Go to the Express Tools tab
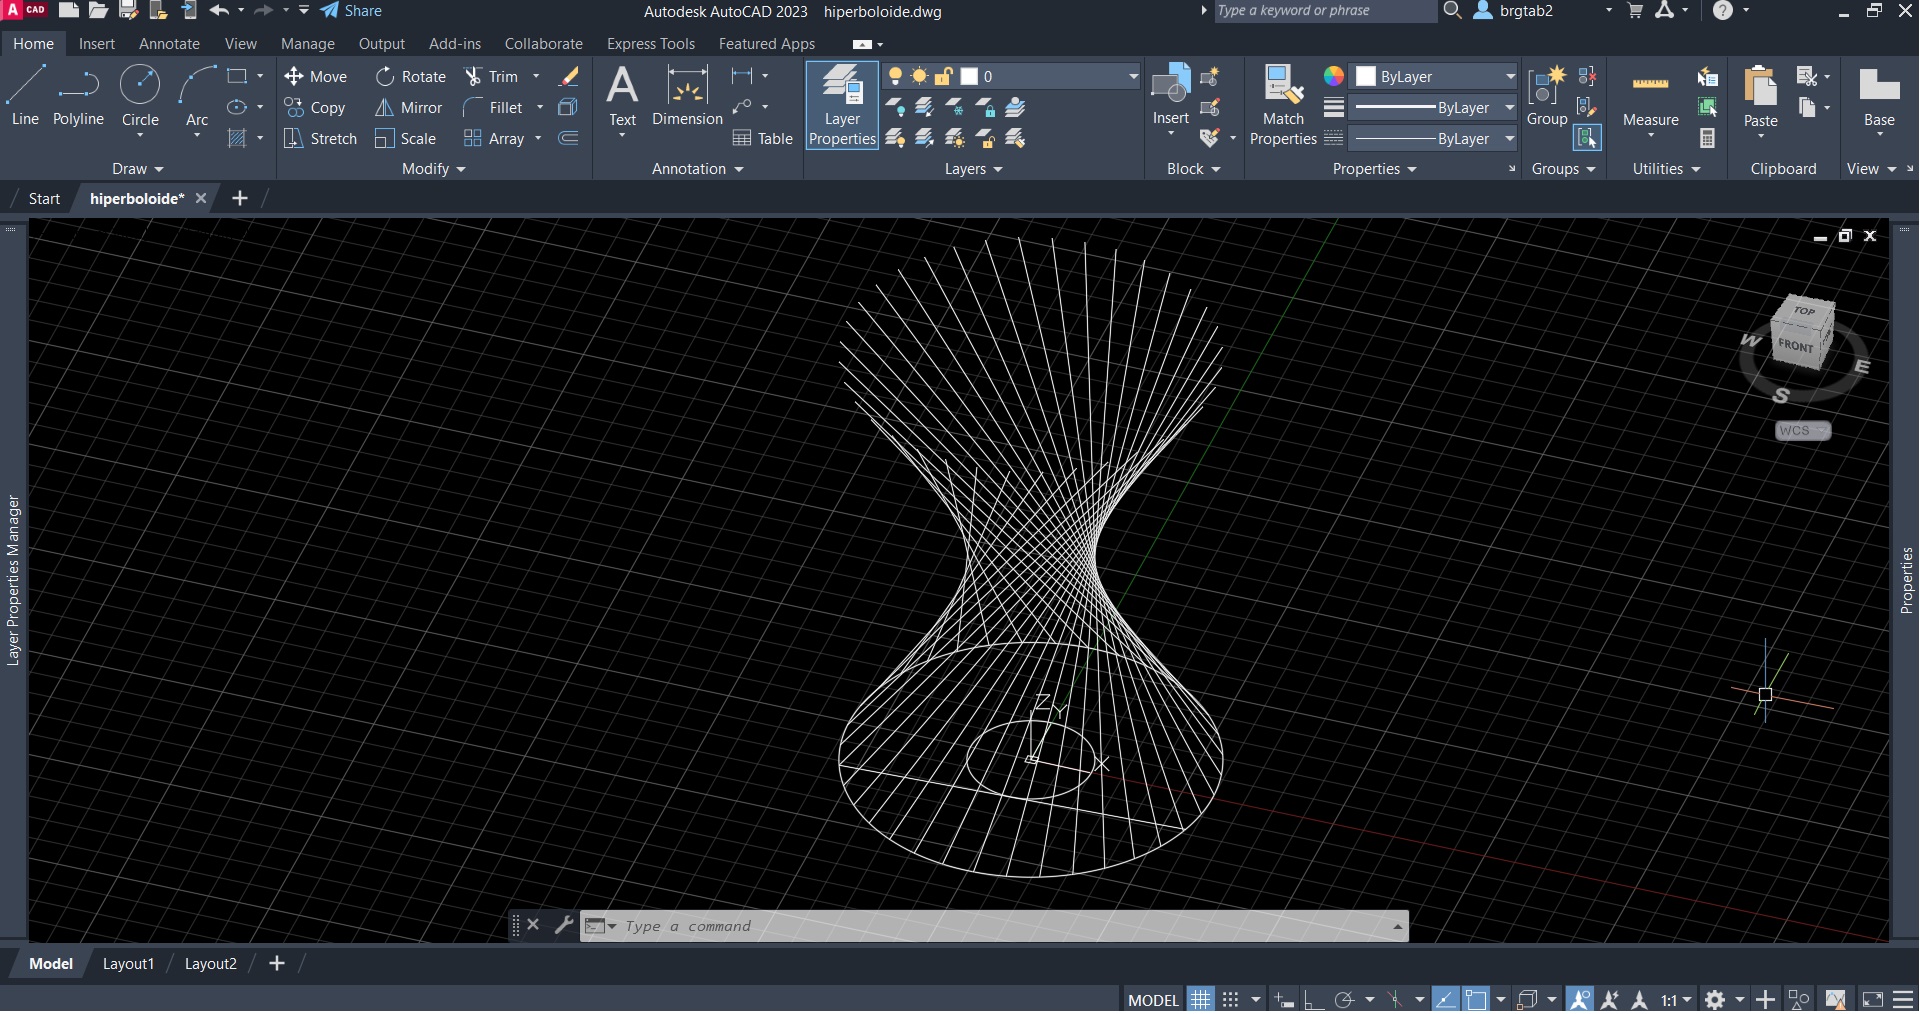1920x1014 pixels. tap(651, 44)
